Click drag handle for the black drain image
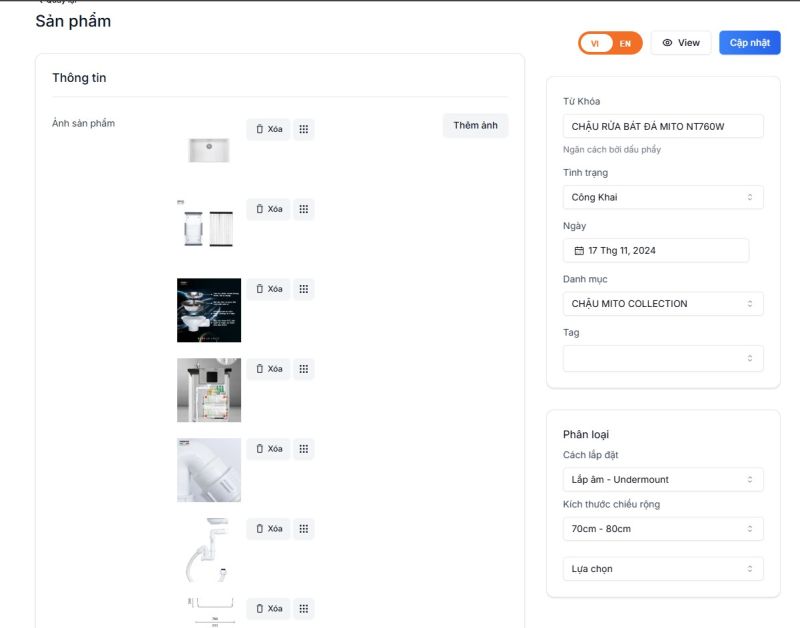This screenshot has height=628, width=800. coord(304,289)
